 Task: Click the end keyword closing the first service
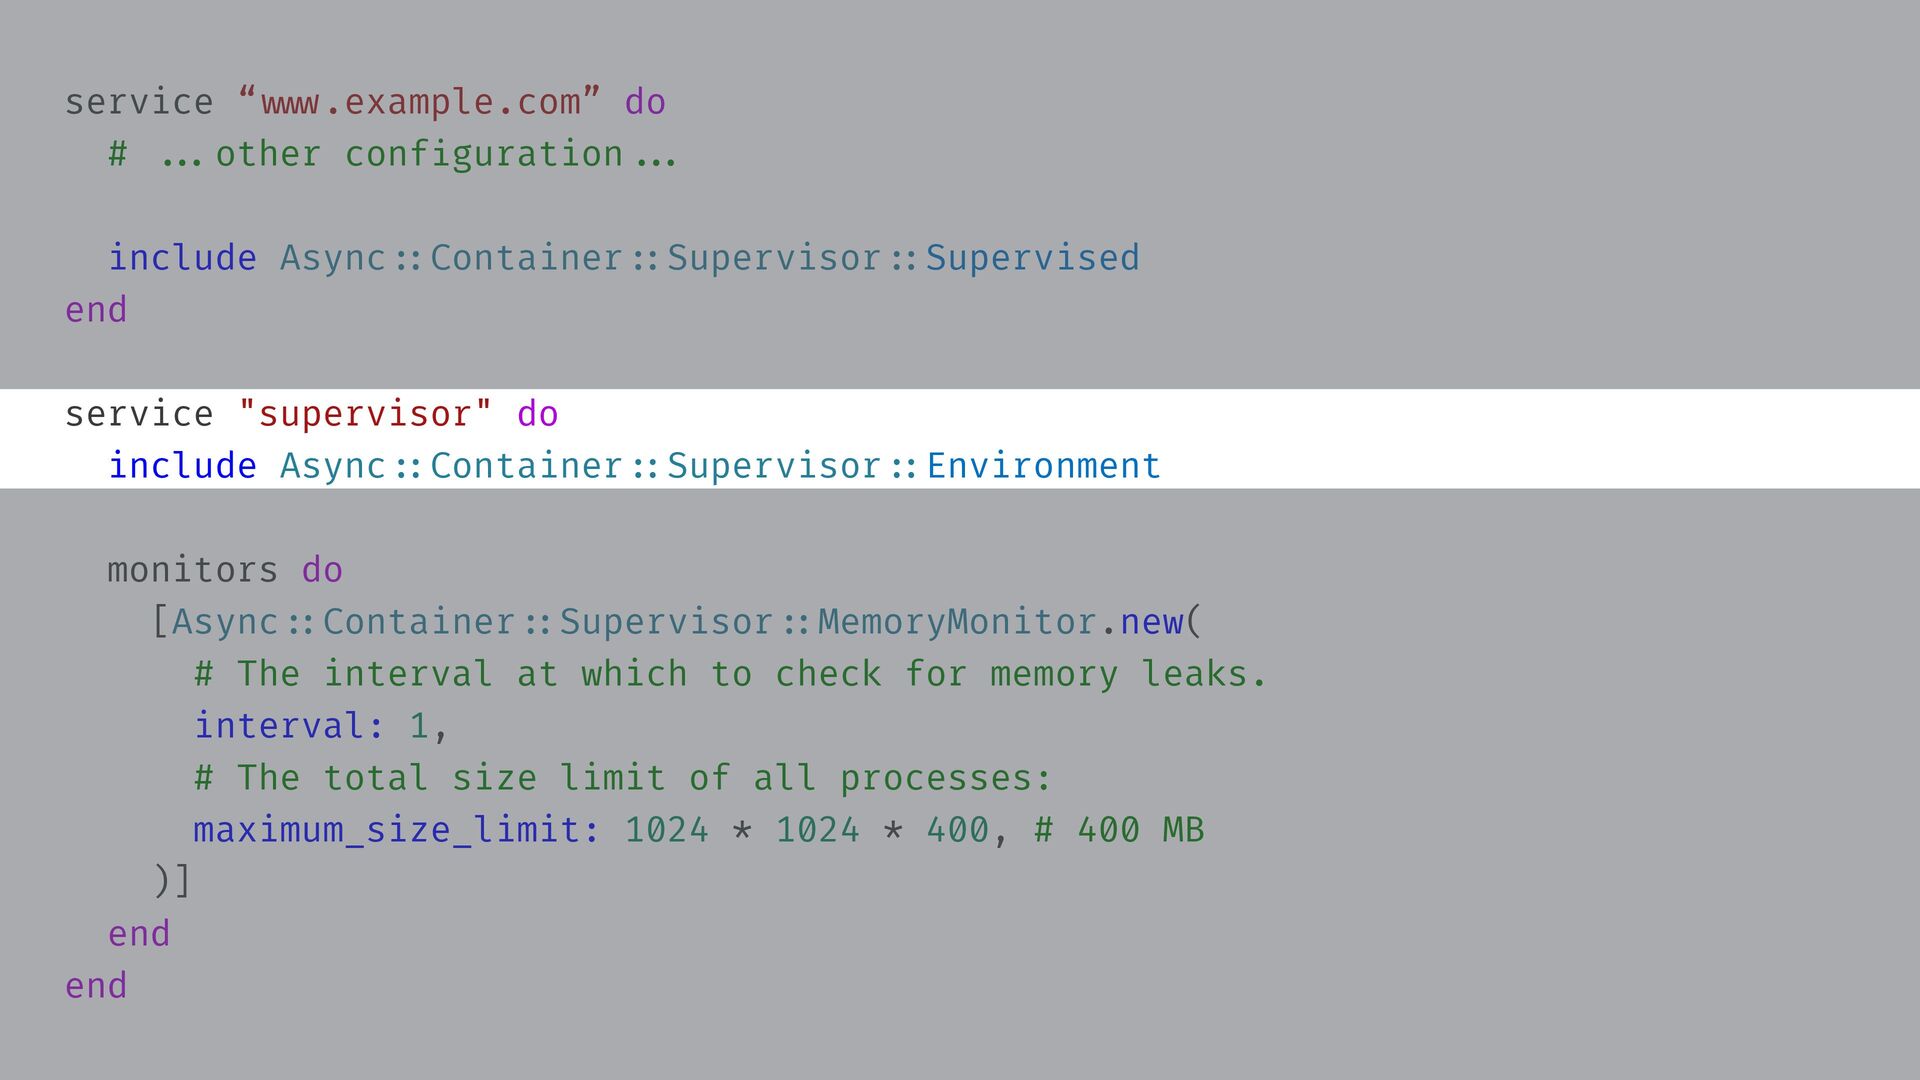click(96, 310)
